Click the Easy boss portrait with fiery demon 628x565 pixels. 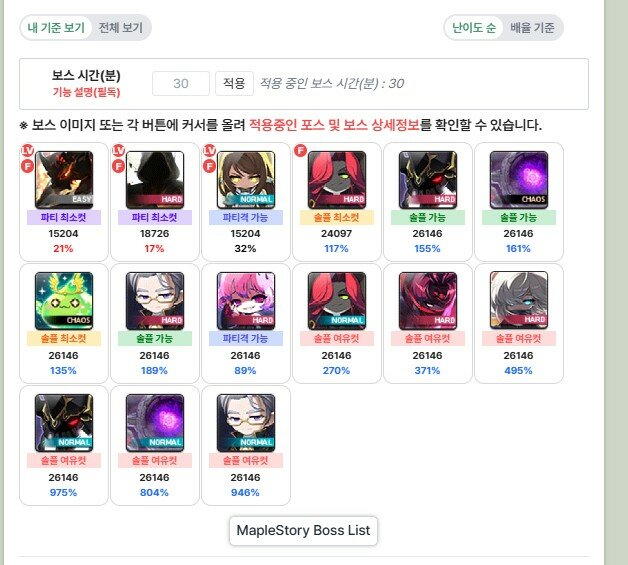click(64, 180)
